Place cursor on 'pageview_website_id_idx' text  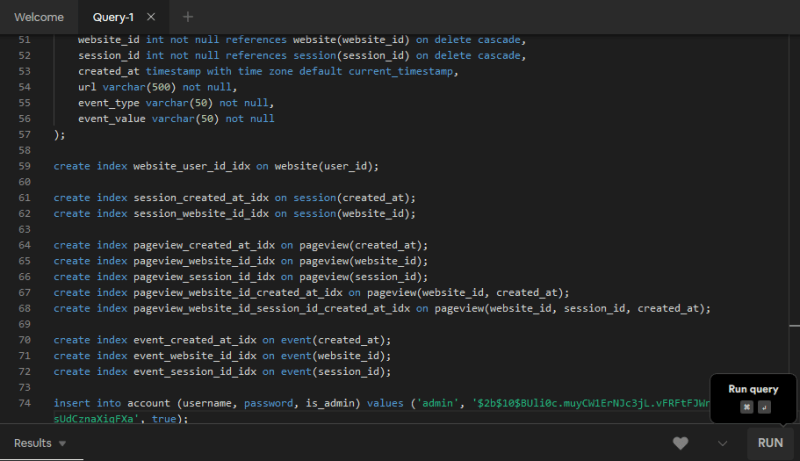point(204,261)
